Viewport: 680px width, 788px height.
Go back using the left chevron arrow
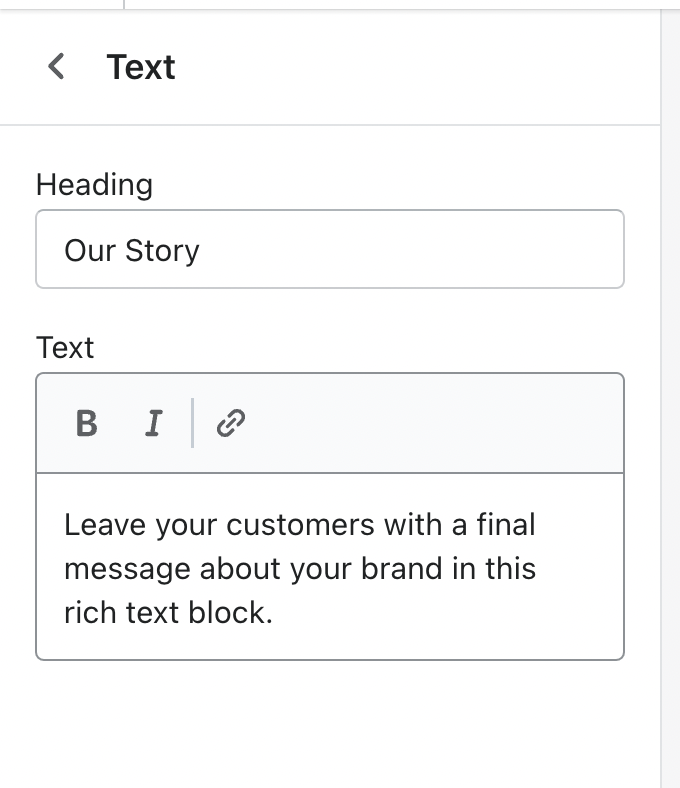[x=57, y=67]
